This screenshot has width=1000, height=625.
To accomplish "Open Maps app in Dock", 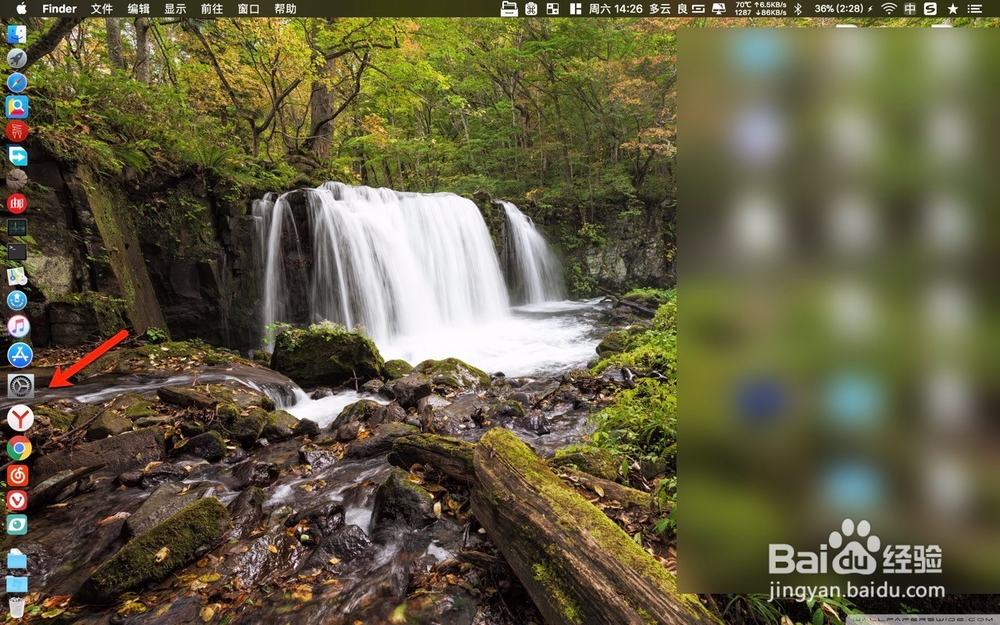I will click(x=17, y=276).
